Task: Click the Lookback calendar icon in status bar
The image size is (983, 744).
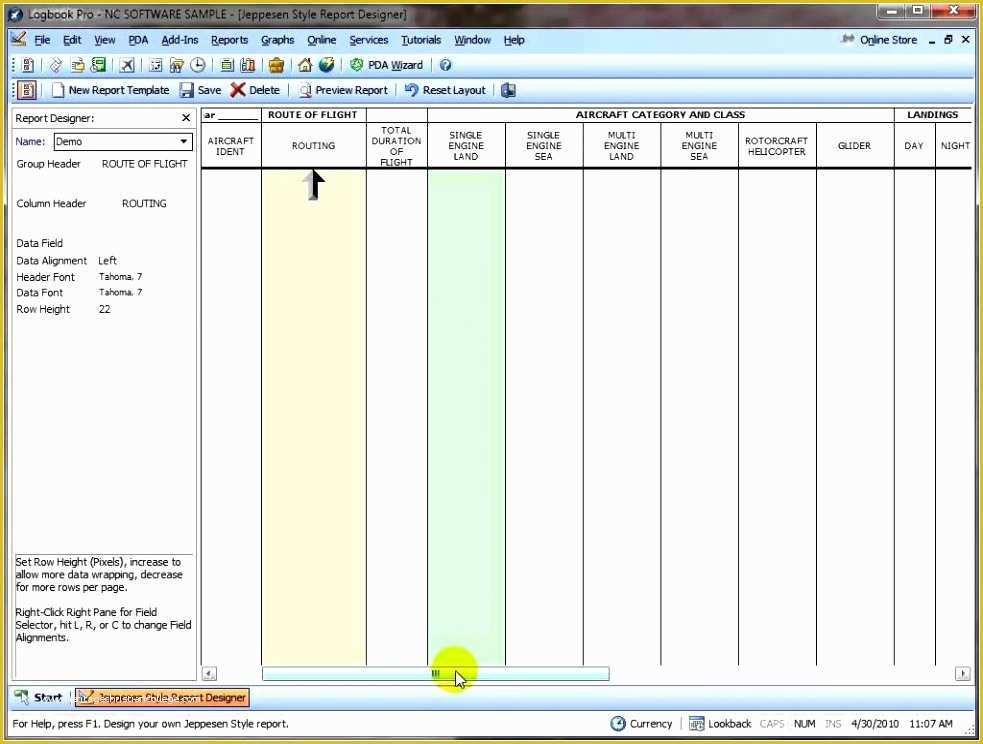Action: coord(697,723)
